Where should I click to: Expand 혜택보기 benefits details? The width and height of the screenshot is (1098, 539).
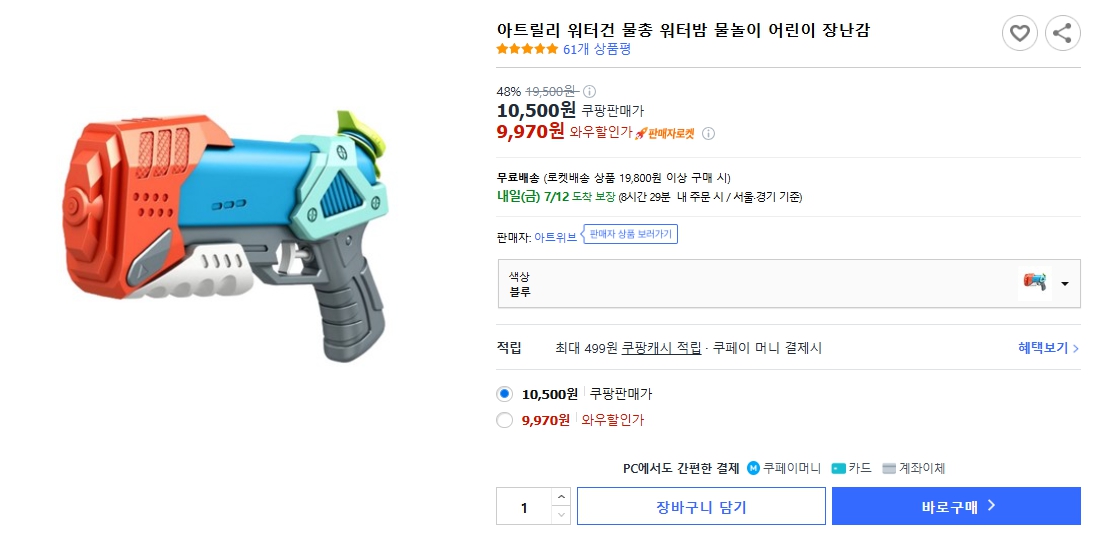click(x=1048, y=348)
